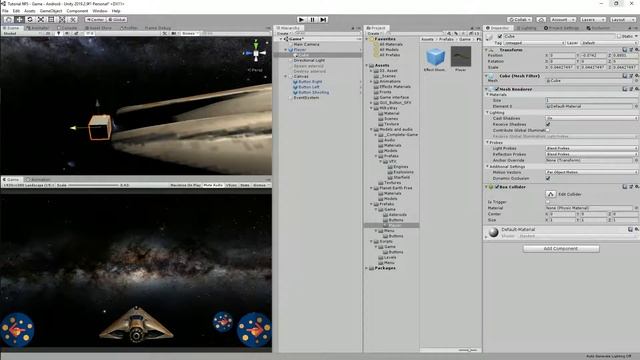
Task: Pick a mesh with the Mesh field object picker
Action: tap(636, 80)
